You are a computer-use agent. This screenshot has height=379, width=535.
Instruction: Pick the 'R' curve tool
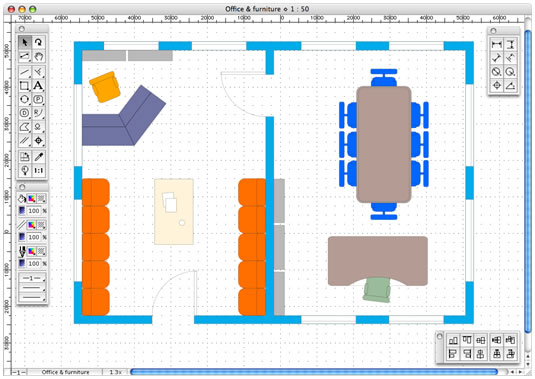[x=38, y=113]
